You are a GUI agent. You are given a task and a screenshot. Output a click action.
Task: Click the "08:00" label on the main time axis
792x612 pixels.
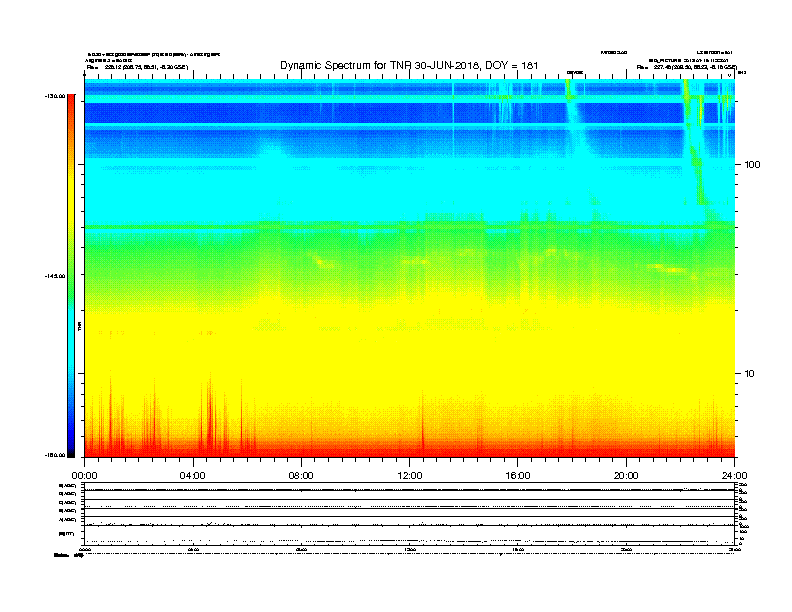coord(301,476)
